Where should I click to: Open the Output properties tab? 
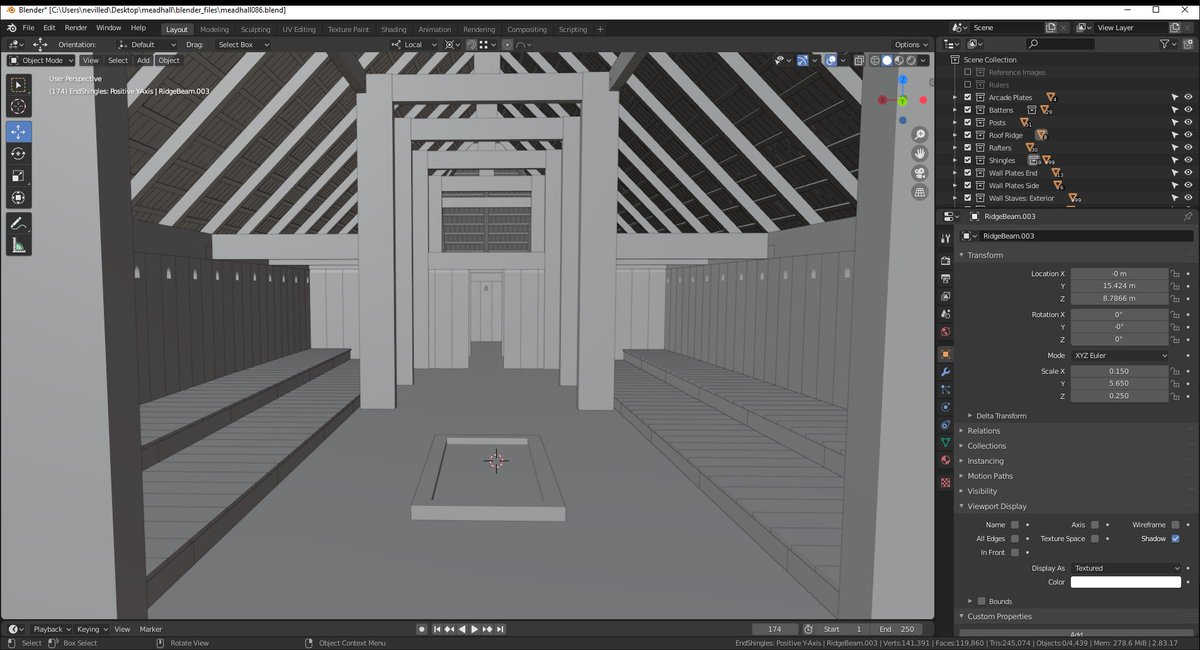[x=946, y=278]
